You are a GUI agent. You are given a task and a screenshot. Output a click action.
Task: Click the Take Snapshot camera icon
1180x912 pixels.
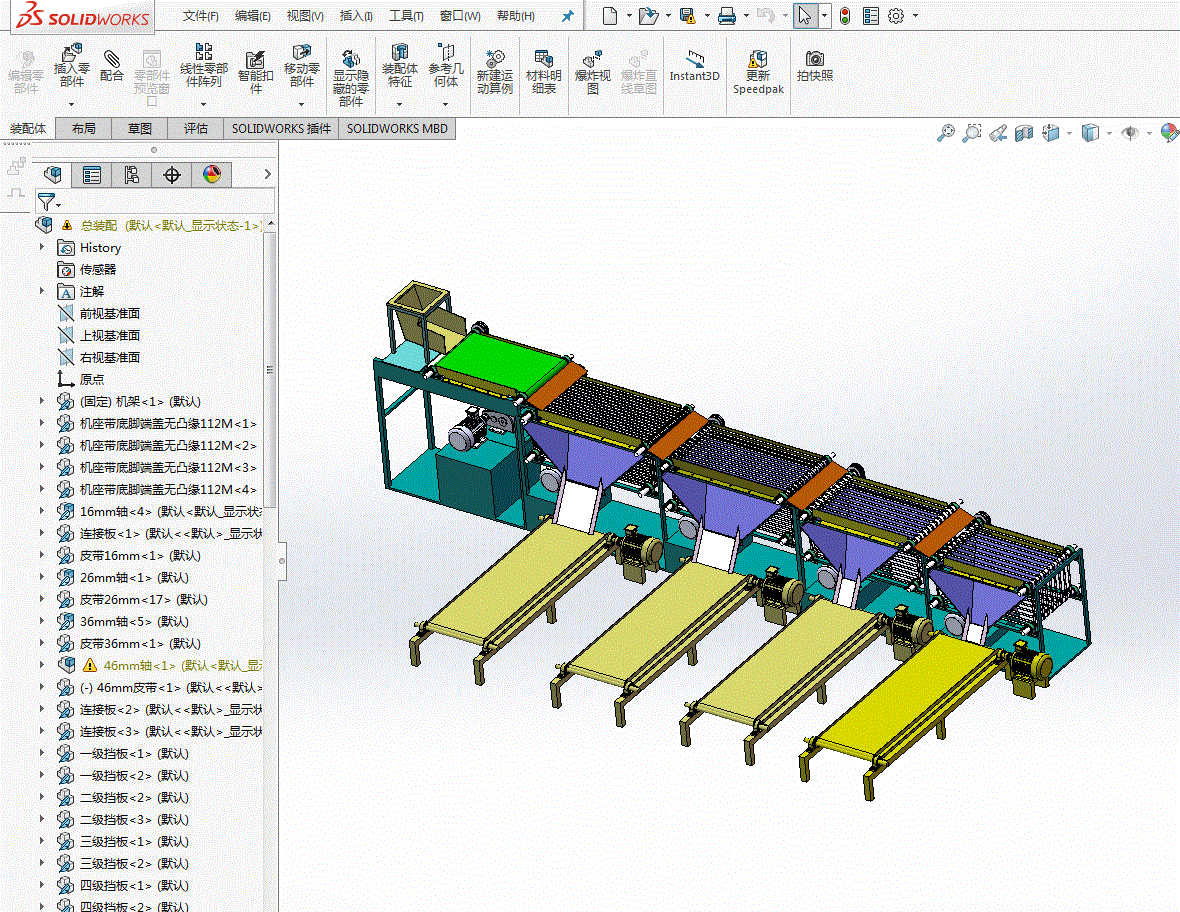[x=814, y=66]
